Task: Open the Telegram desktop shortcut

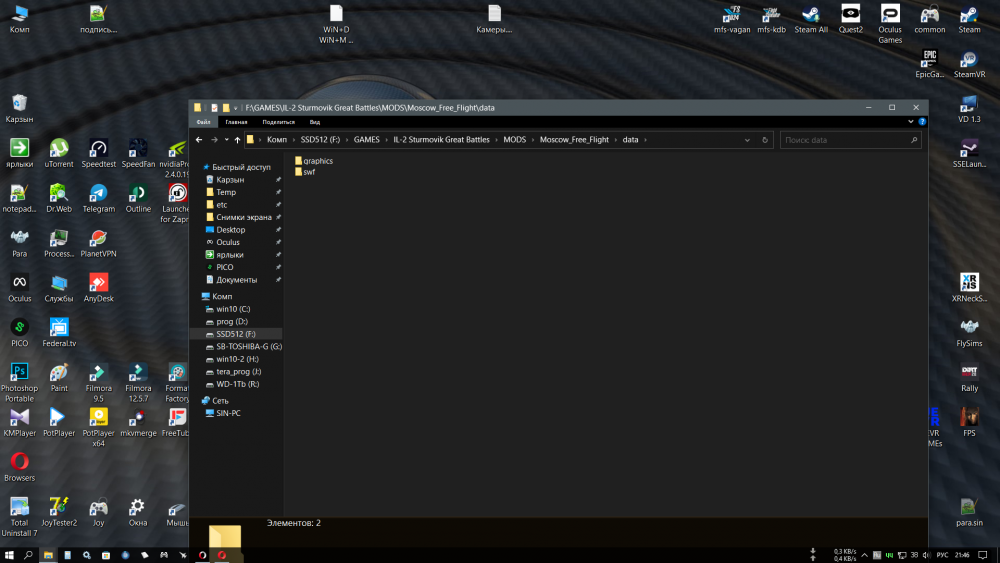Action: [98, 198]
